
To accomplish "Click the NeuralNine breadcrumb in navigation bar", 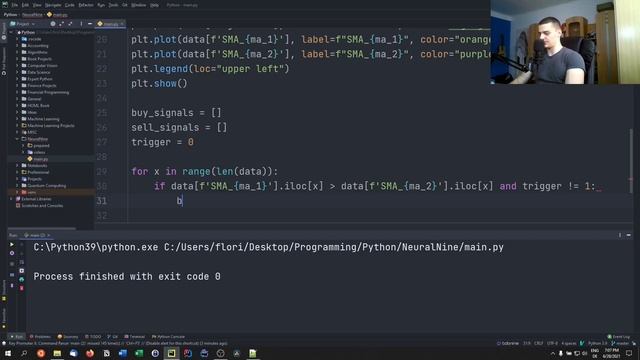I will (x=32, y=15).
